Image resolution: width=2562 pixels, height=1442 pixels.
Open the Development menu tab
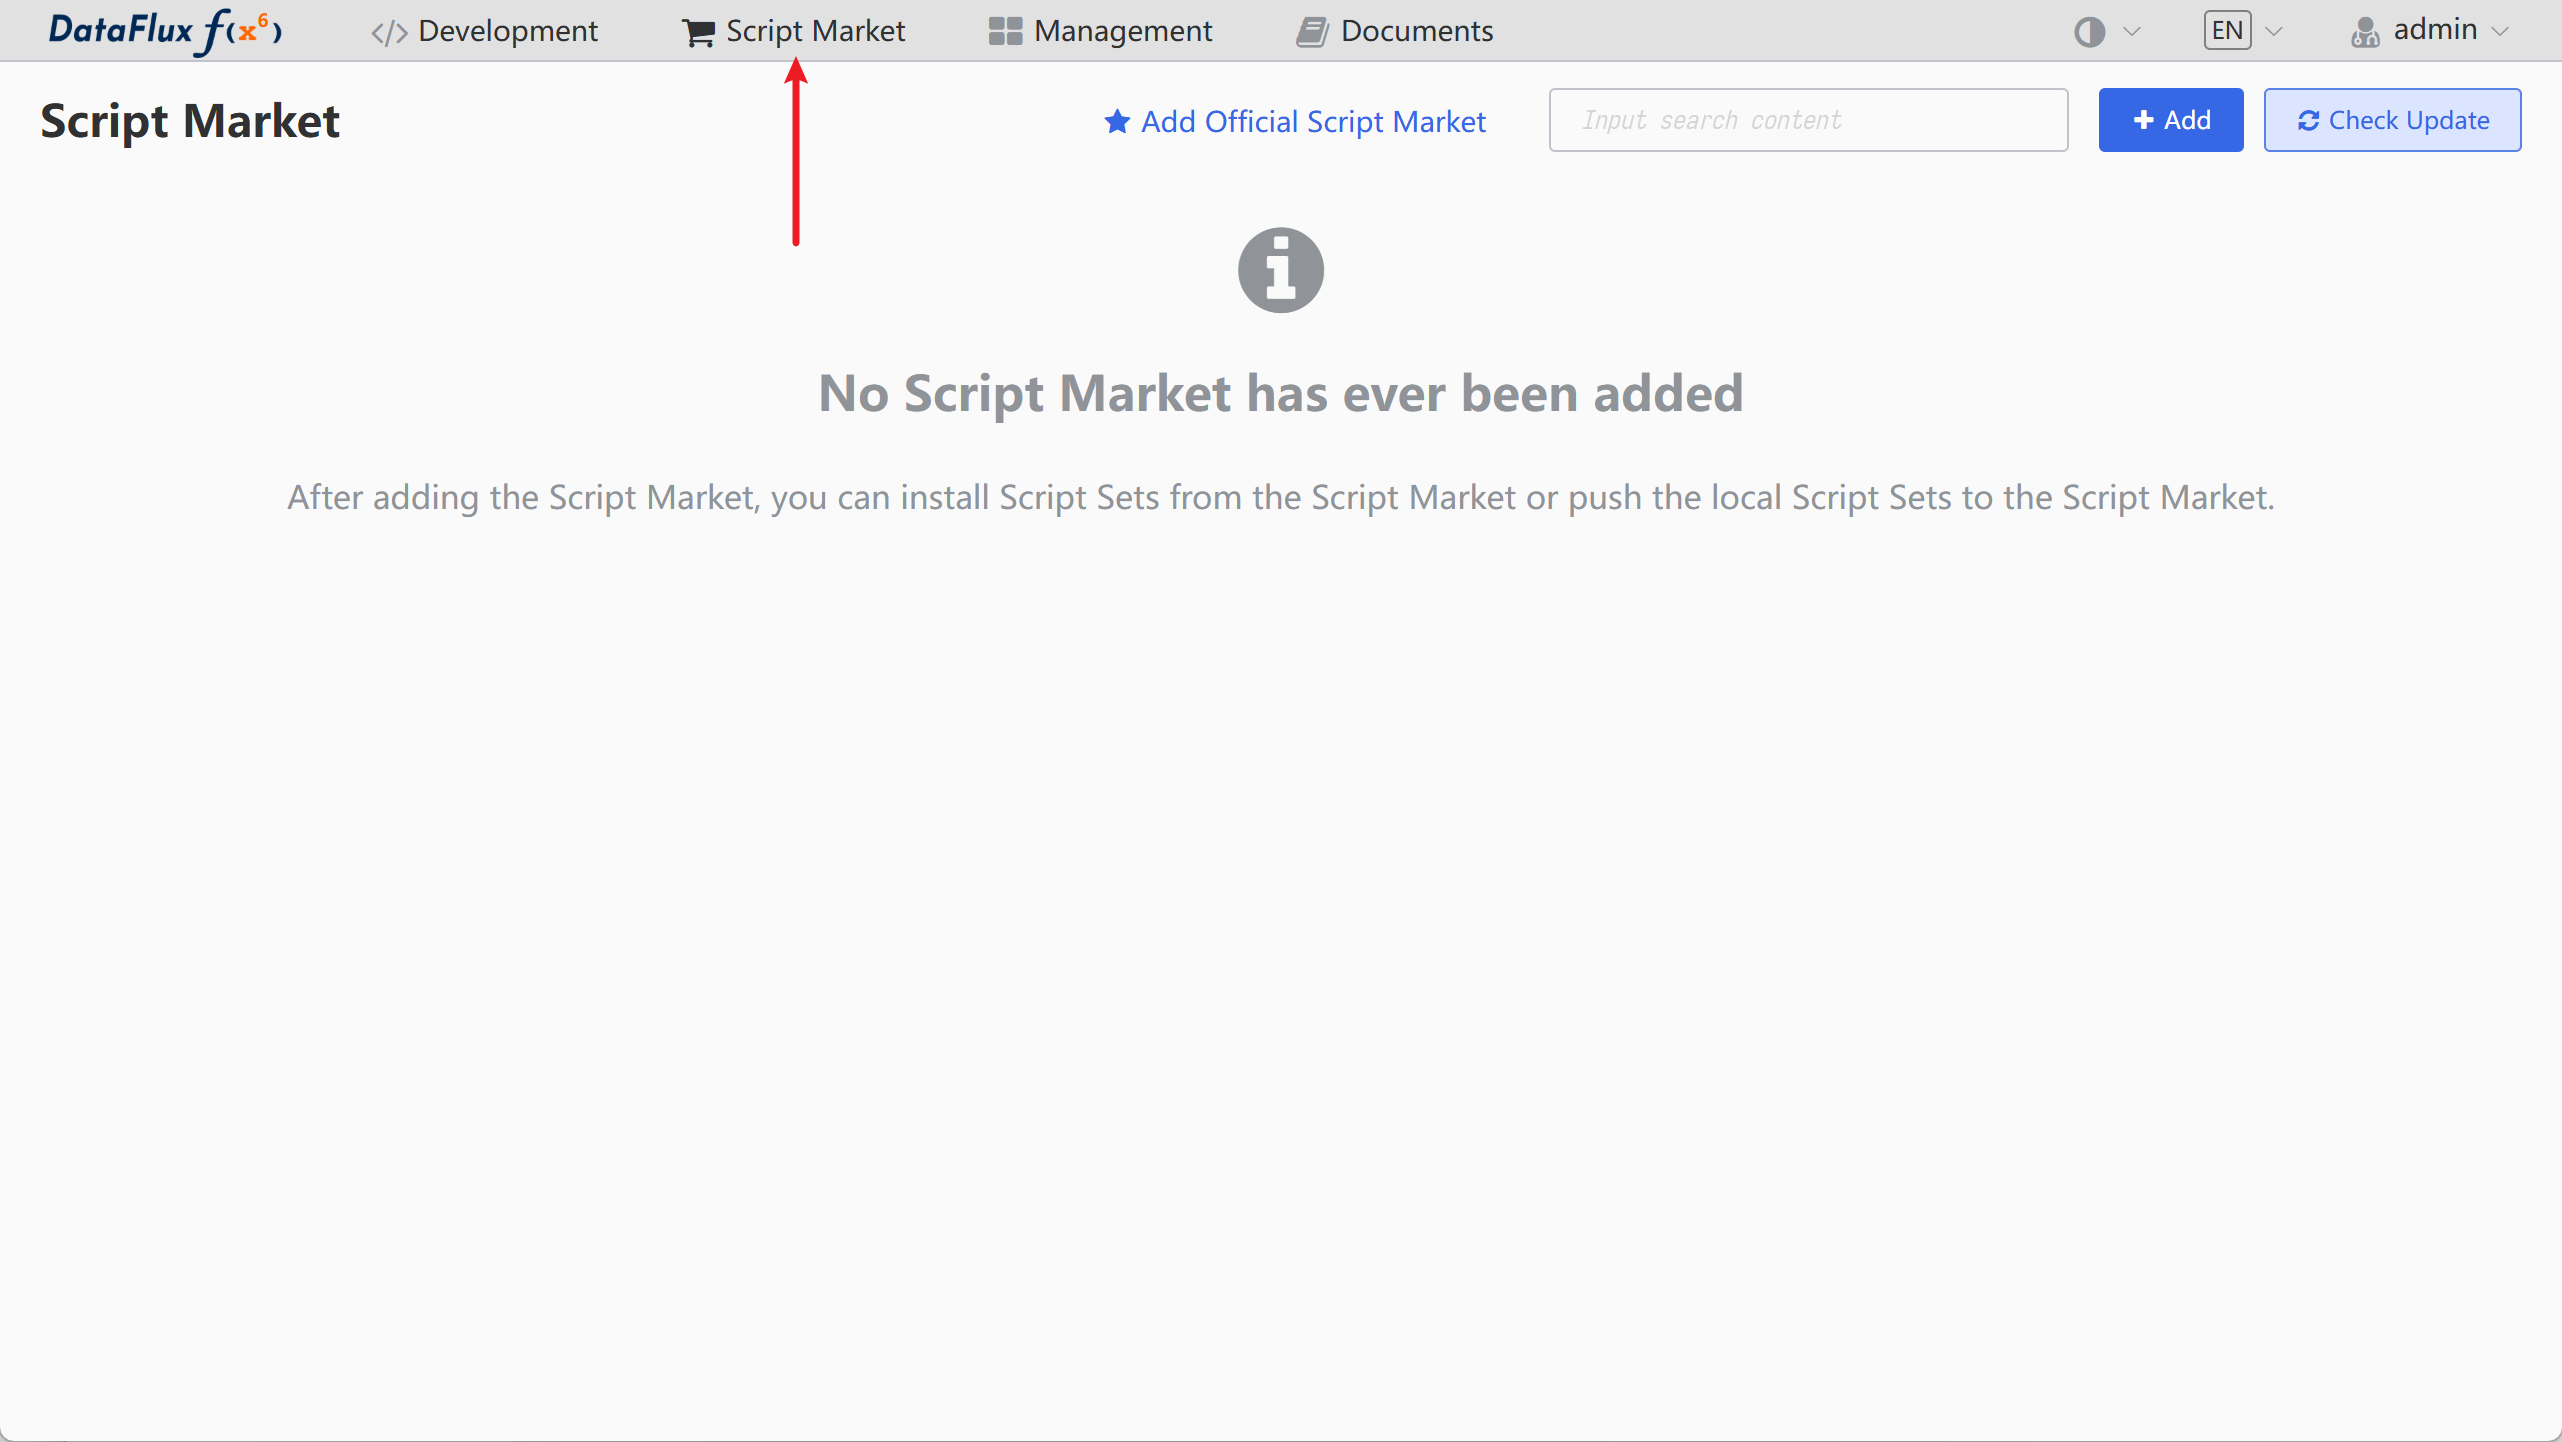point(507,31)
